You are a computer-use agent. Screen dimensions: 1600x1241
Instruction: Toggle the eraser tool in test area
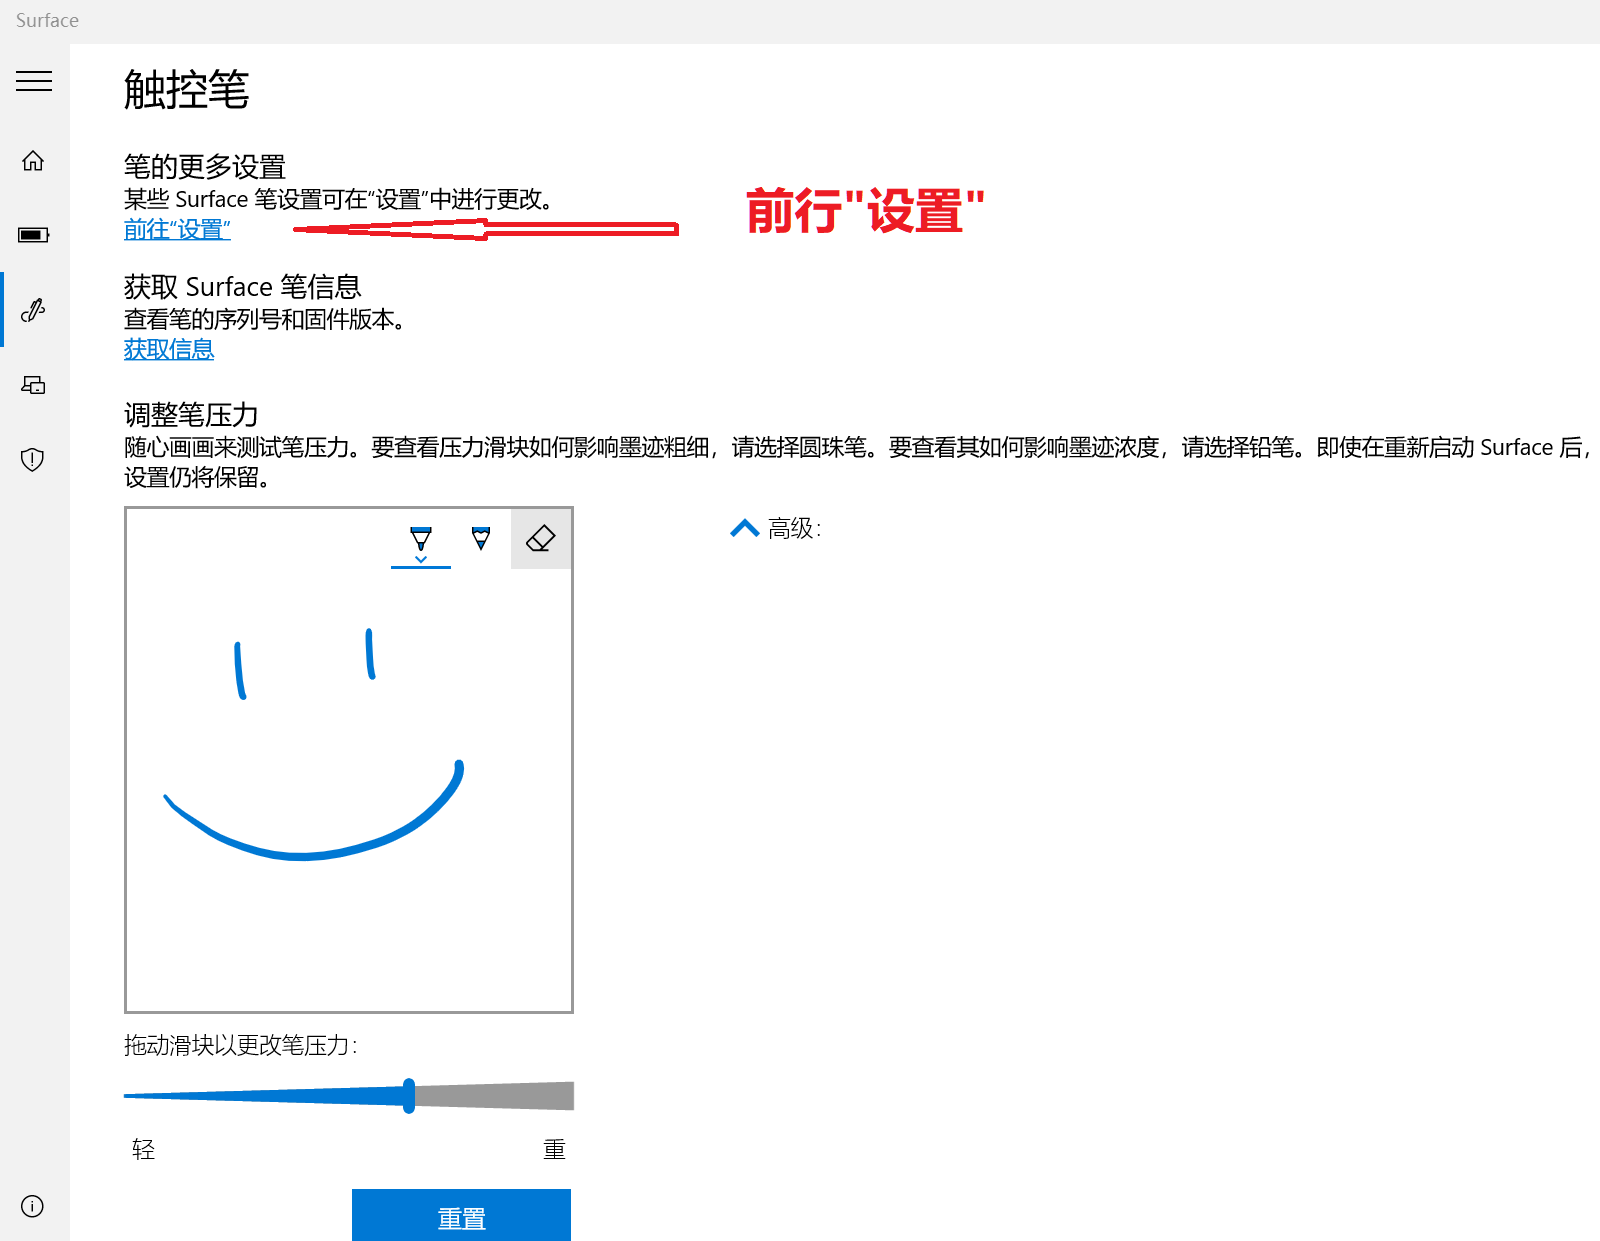pos(540,538)
